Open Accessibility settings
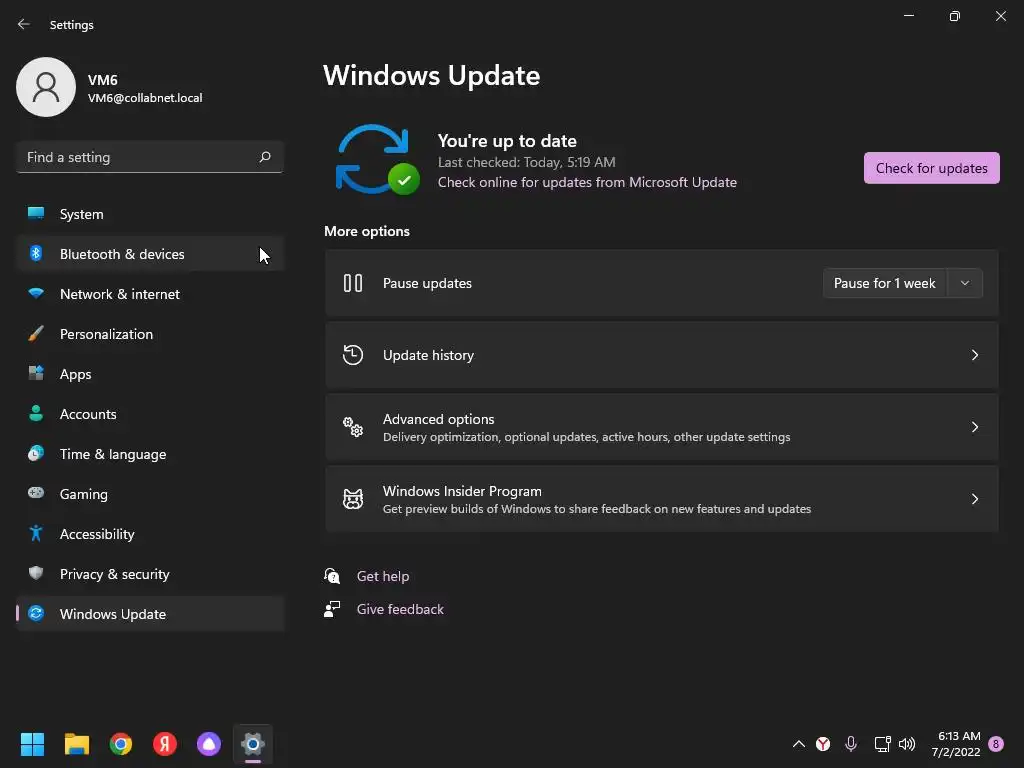The height and width of the screenshot is (768, 1024). [150, 534]
